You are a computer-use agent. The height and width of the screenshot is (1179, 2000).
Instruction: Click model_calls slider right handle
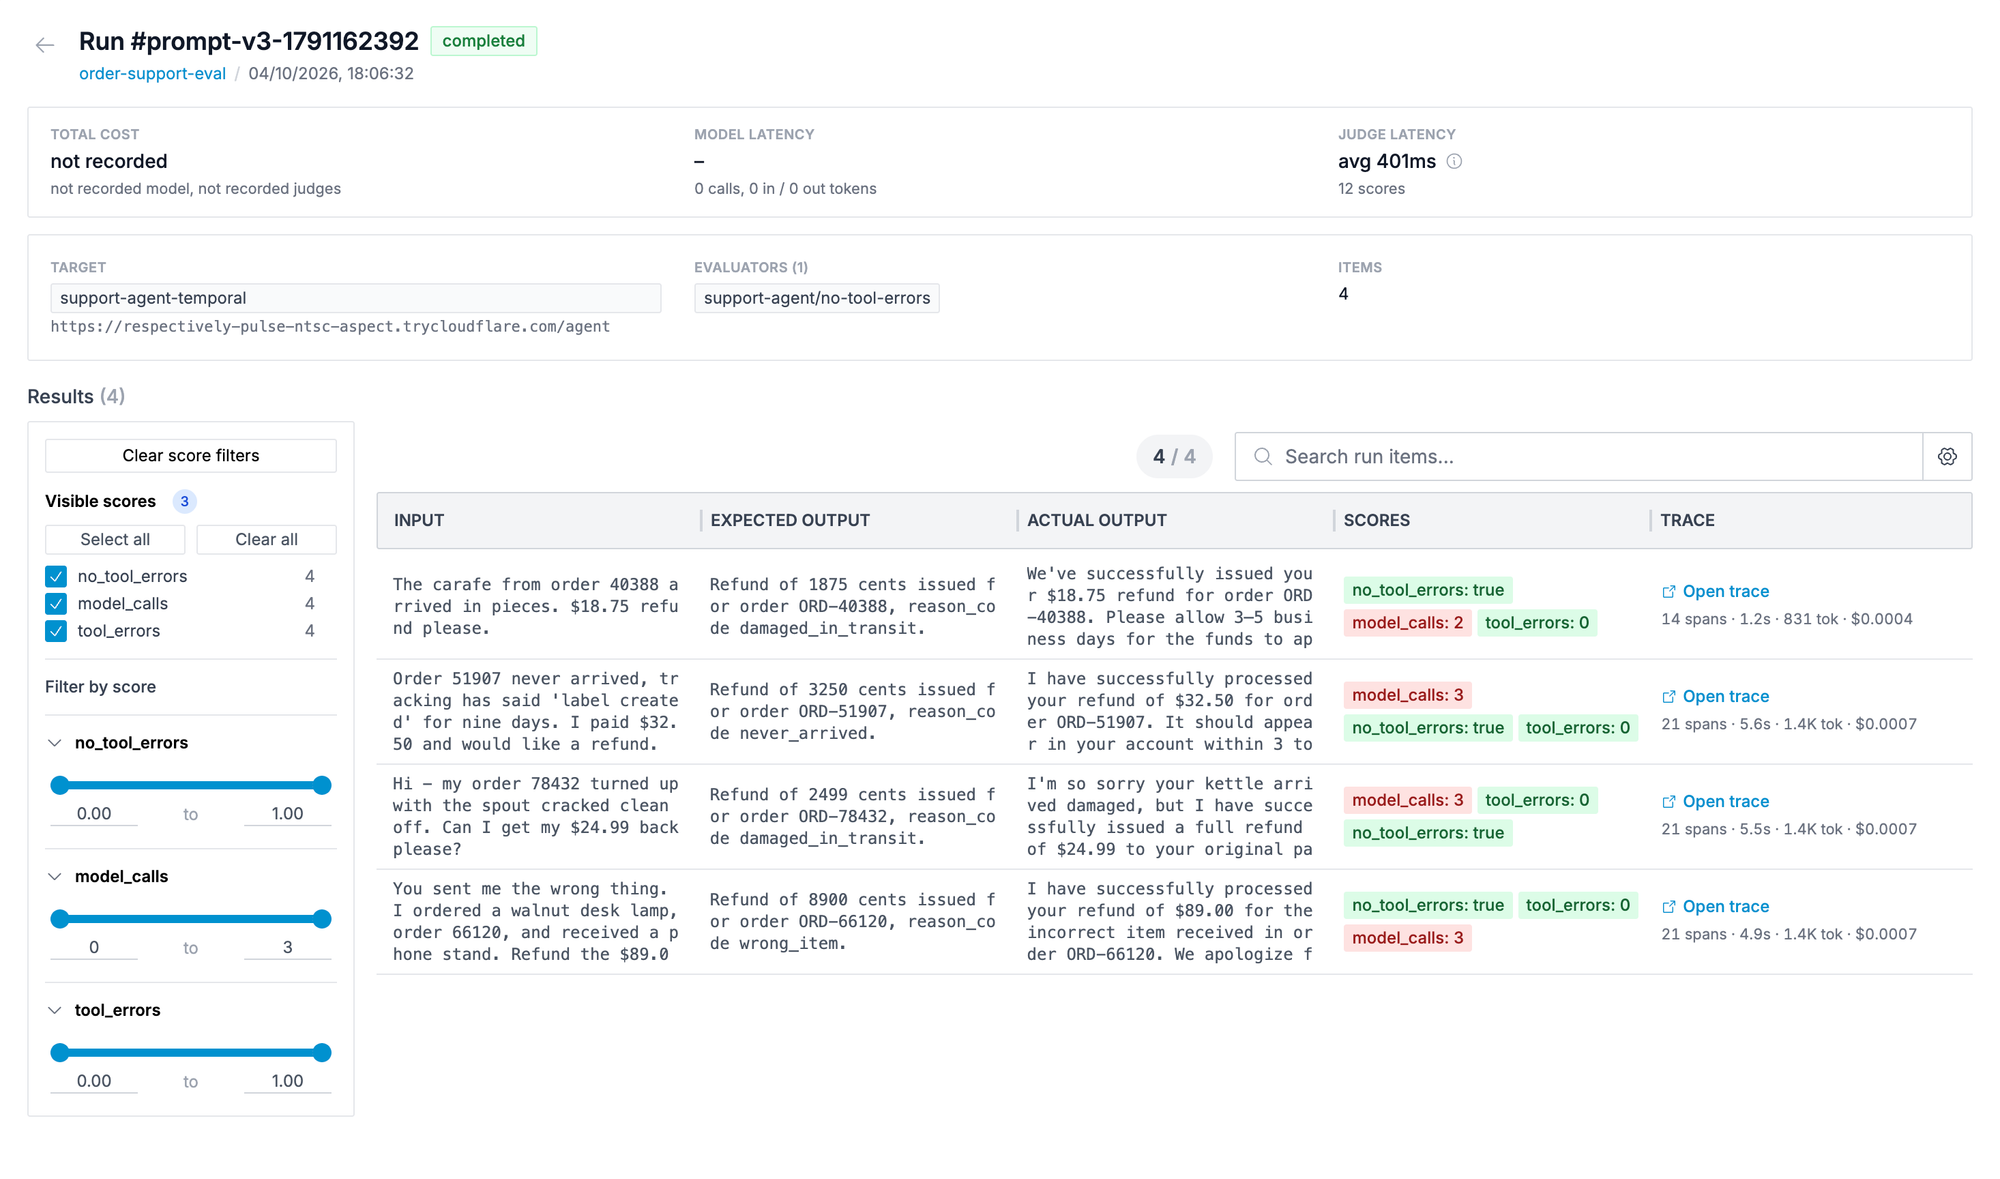pyautogui.click(x=321, y=919)
